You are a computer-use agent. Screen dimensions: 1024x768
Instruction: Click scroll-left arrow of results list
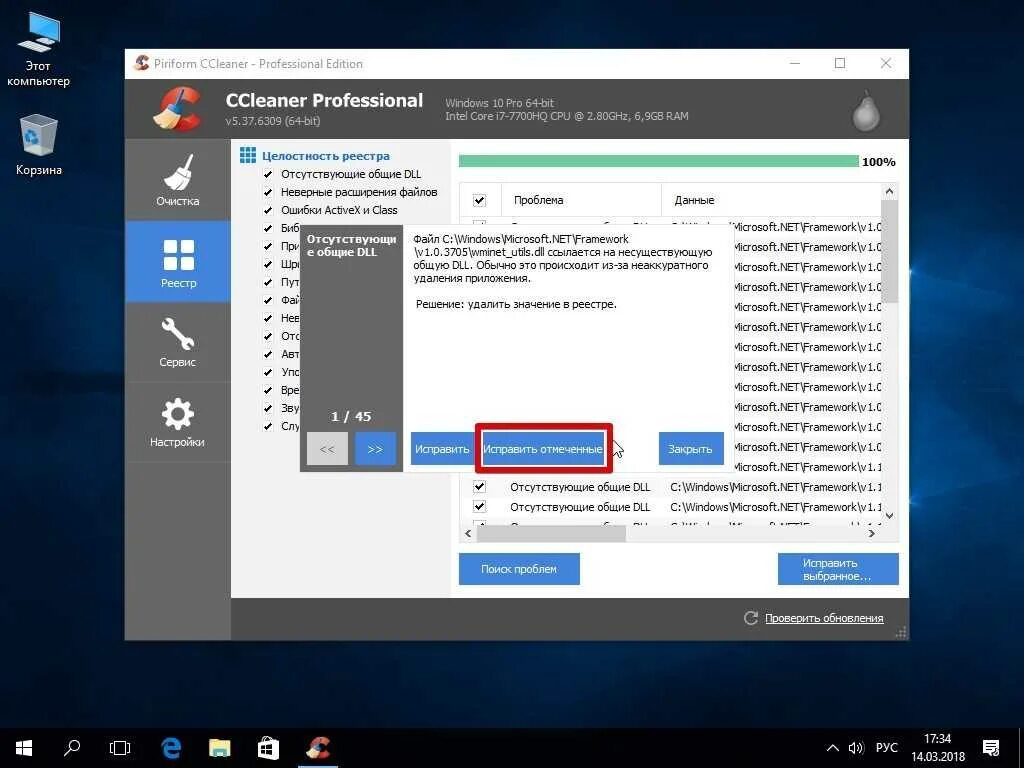click(x=468, y=534)
